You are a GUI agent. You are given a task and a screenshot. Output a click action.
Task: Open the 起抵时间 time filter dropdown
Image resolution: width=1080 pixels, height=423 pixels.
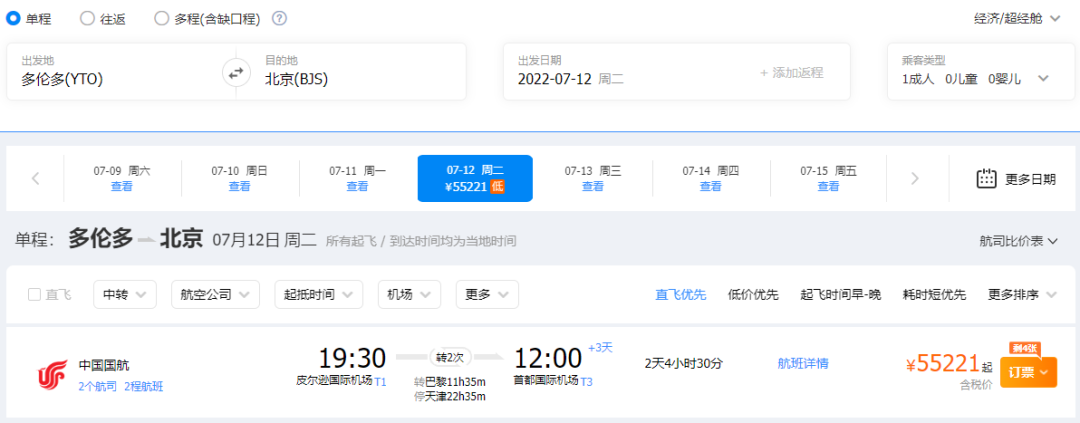point(318,295)
